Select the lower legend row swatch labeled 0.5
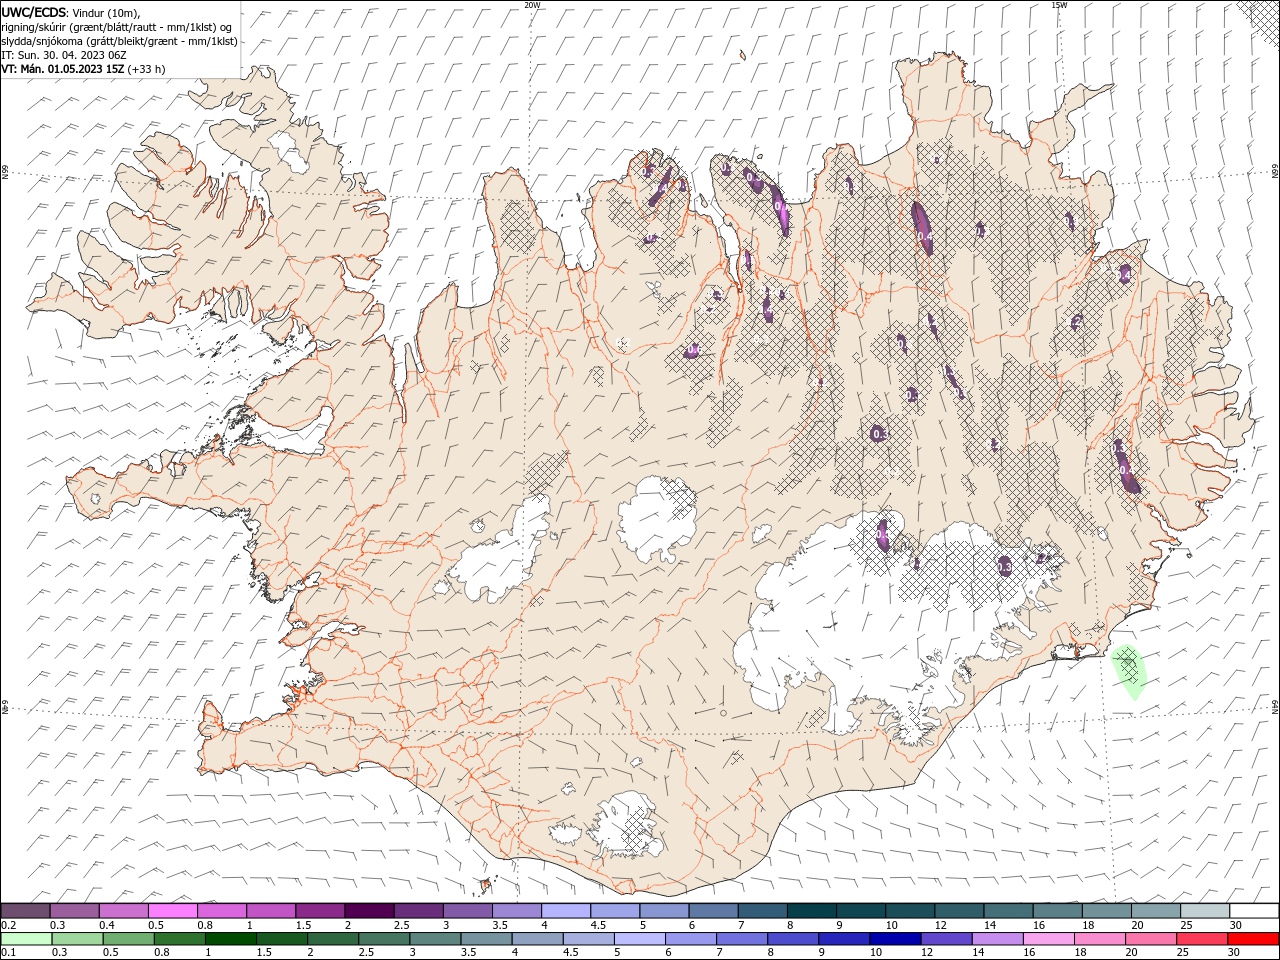1280x960 pixels. 129,938
